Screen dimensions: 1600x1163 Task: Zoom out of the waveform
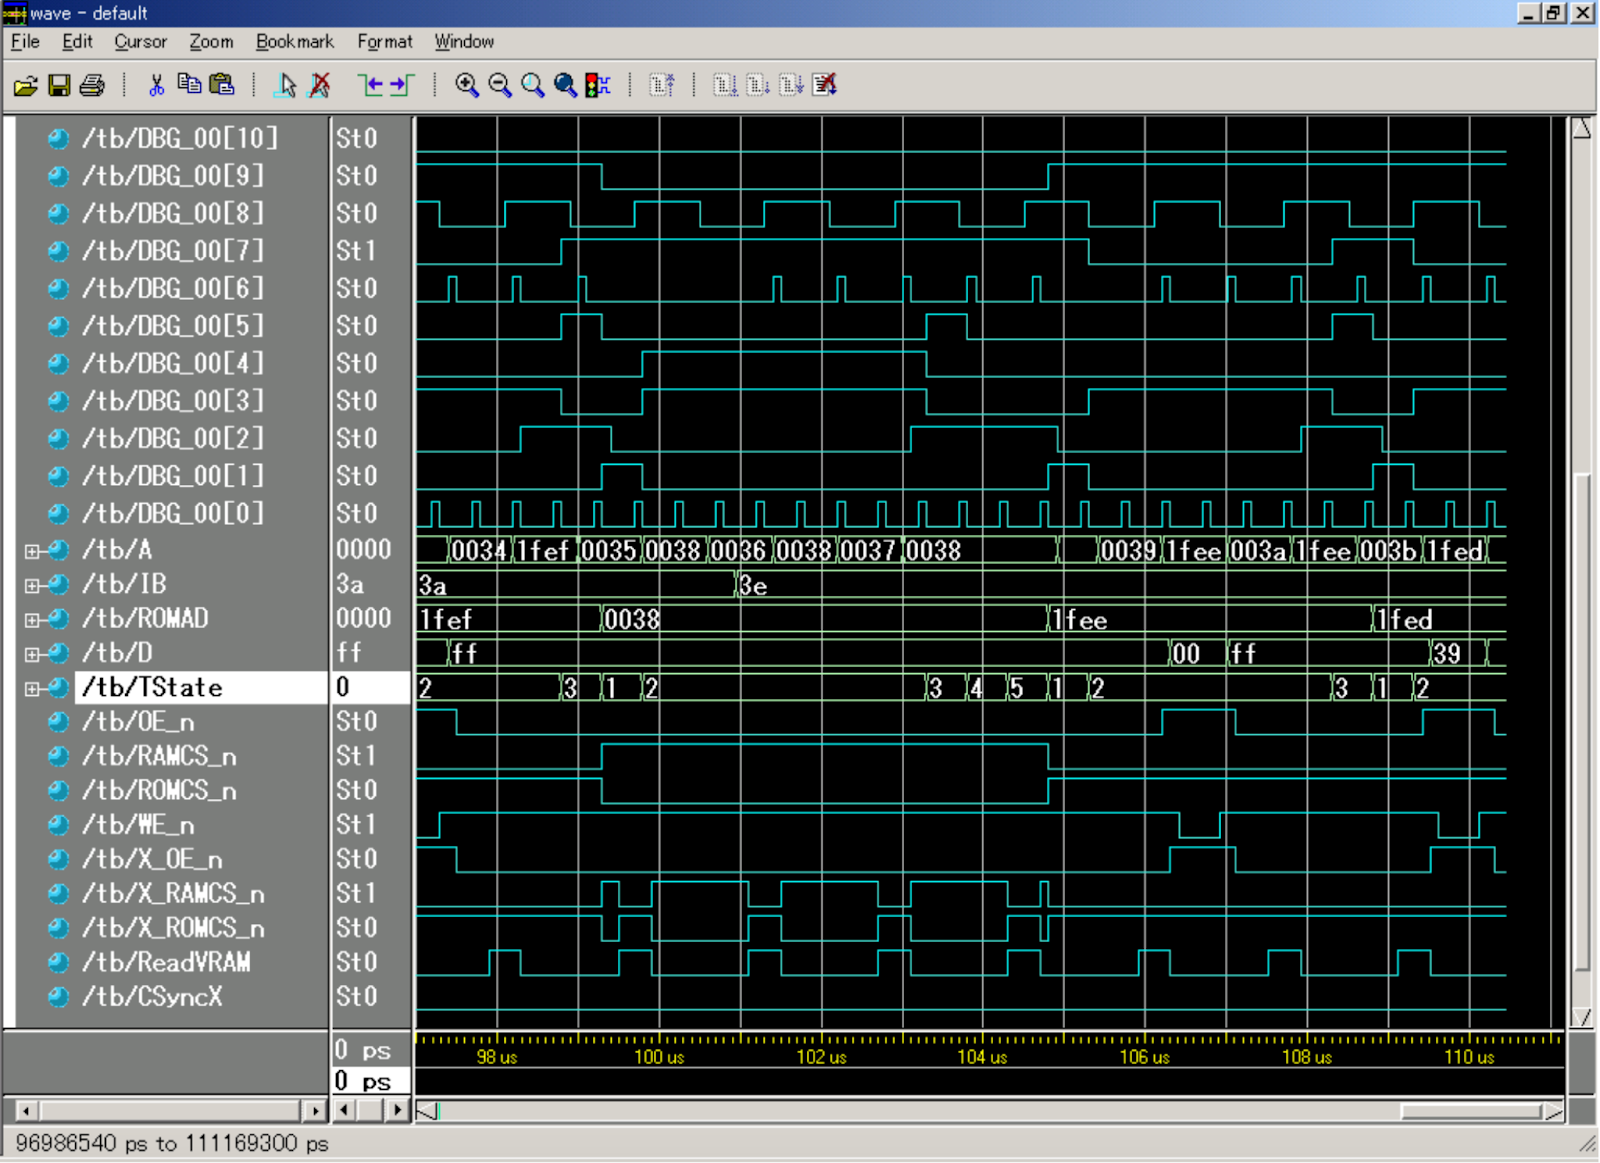497,85
